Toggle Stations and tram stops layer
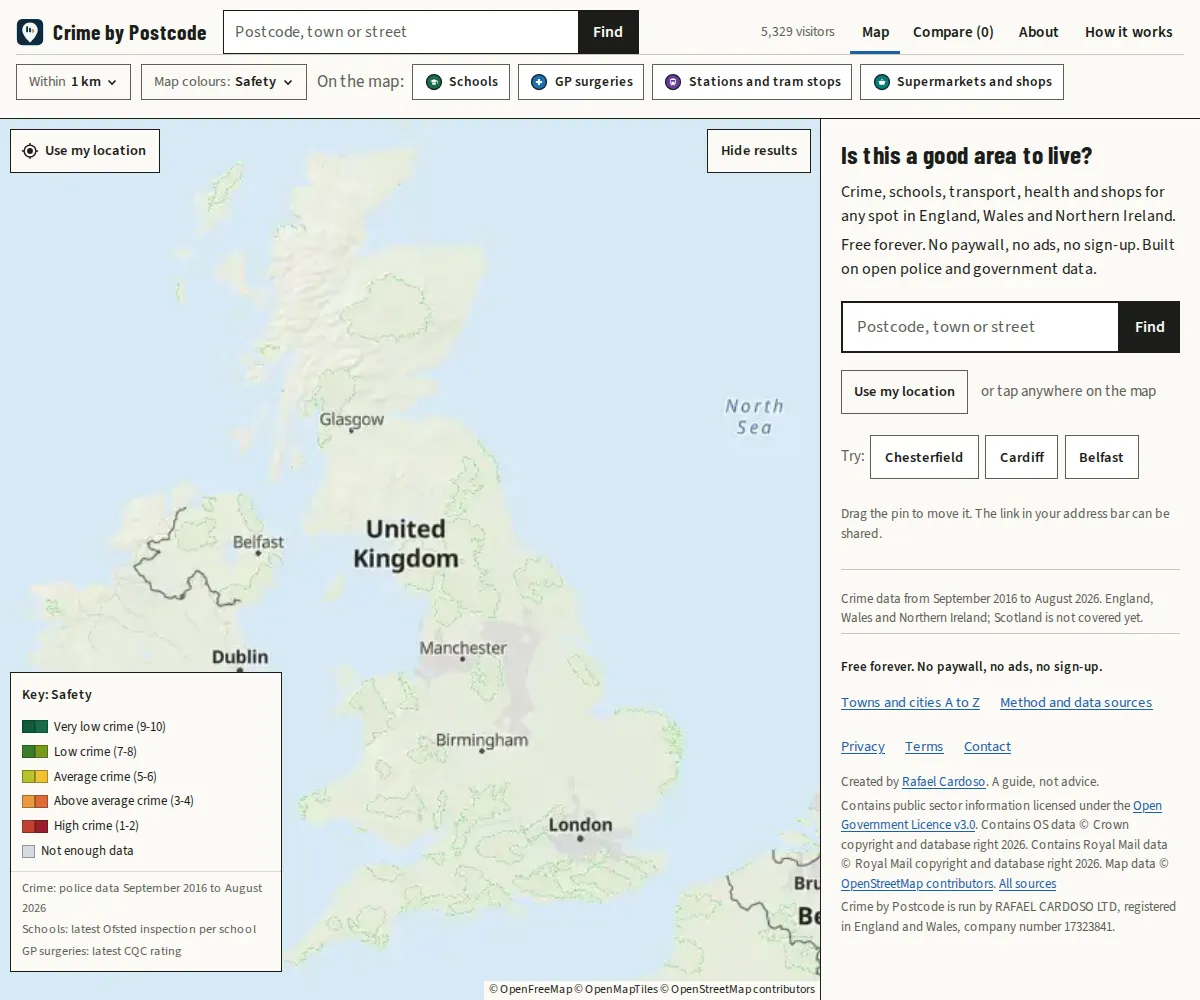1200x1000 pixels. tap(752, 82)
